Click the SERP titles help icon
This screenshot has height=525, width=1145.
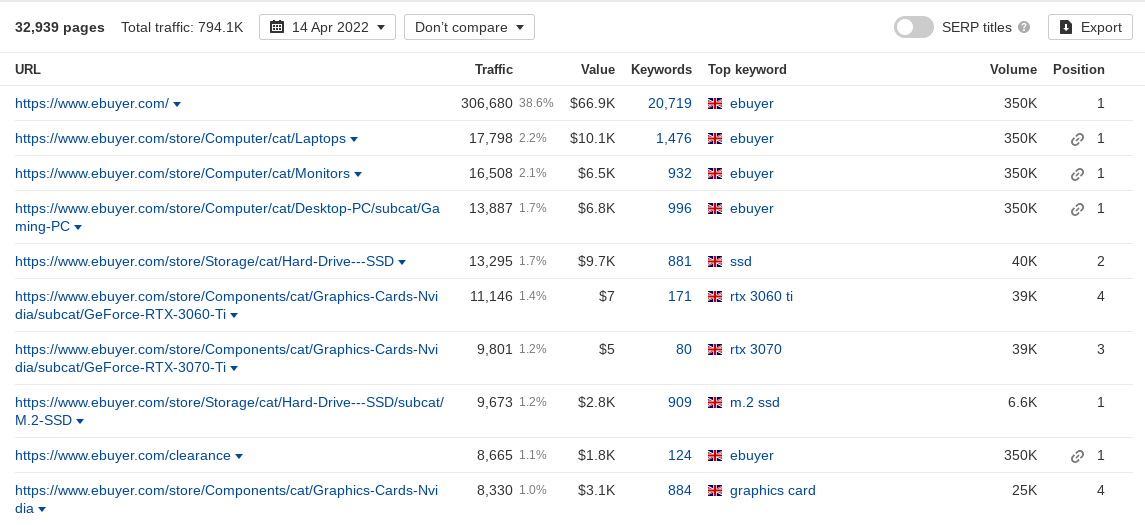pos(1024,27)
